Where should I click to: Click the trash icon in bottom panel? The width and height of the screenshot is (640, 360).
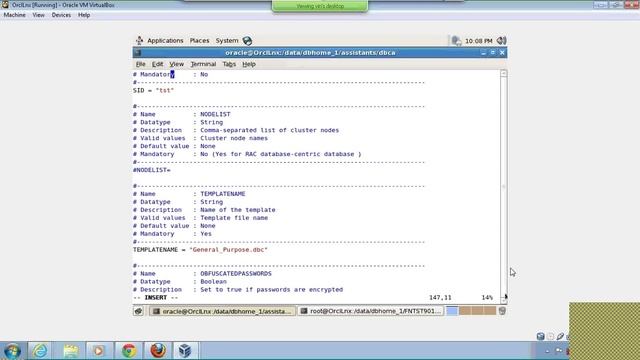(502, 311)
